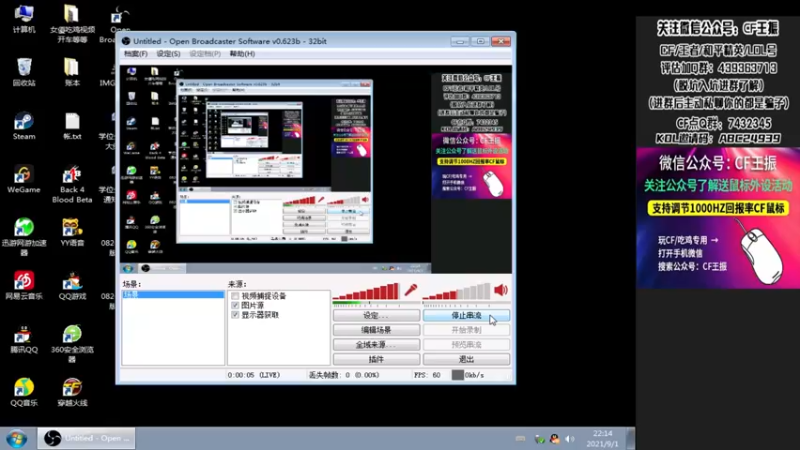Select the 回收站 recycle bin icon

tap(24, 72)
